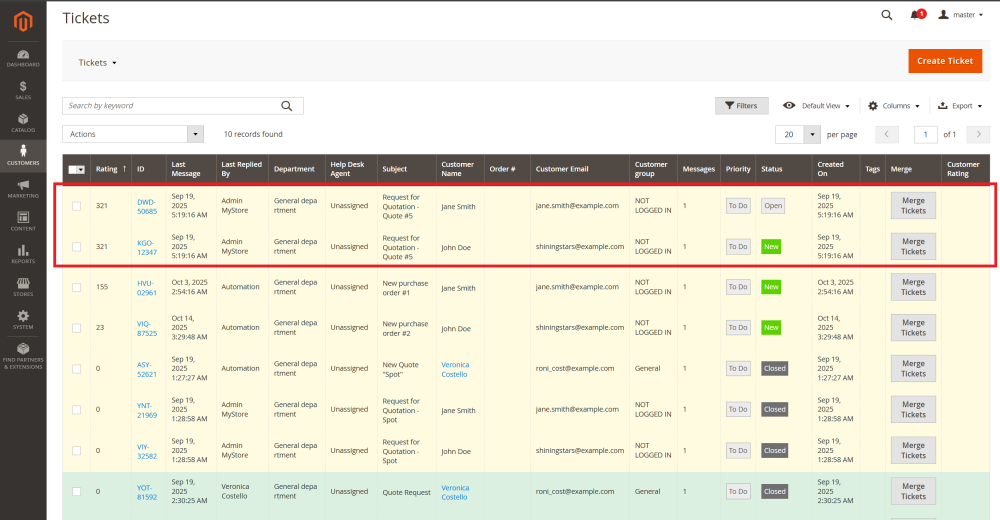Viewport: 1000px width, 520px height.
Task: Select checkbox for ticket YOT-81592
Action: tap(77, 491)
